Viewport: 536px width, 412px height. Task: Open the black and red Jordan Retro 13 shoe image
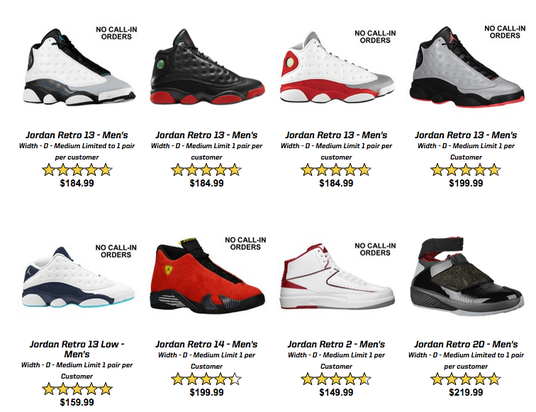207,67
